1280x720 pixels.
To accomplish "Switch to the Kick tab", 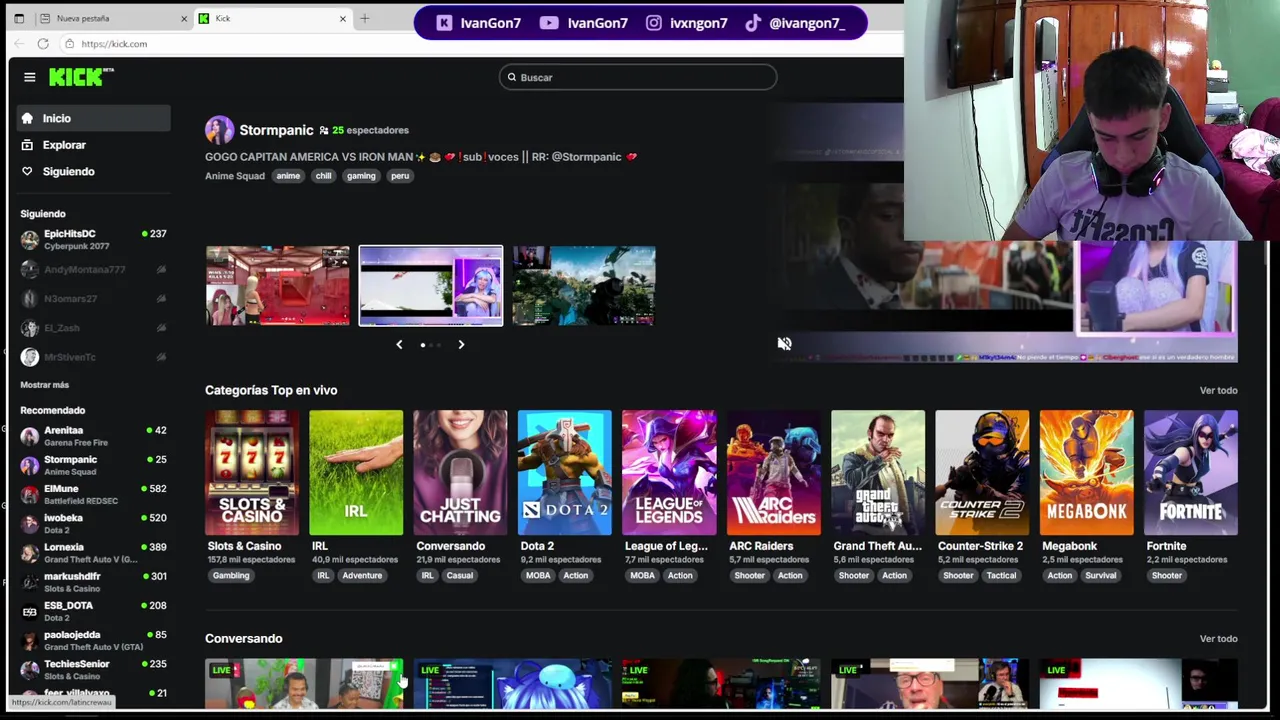I will [273, 18].
